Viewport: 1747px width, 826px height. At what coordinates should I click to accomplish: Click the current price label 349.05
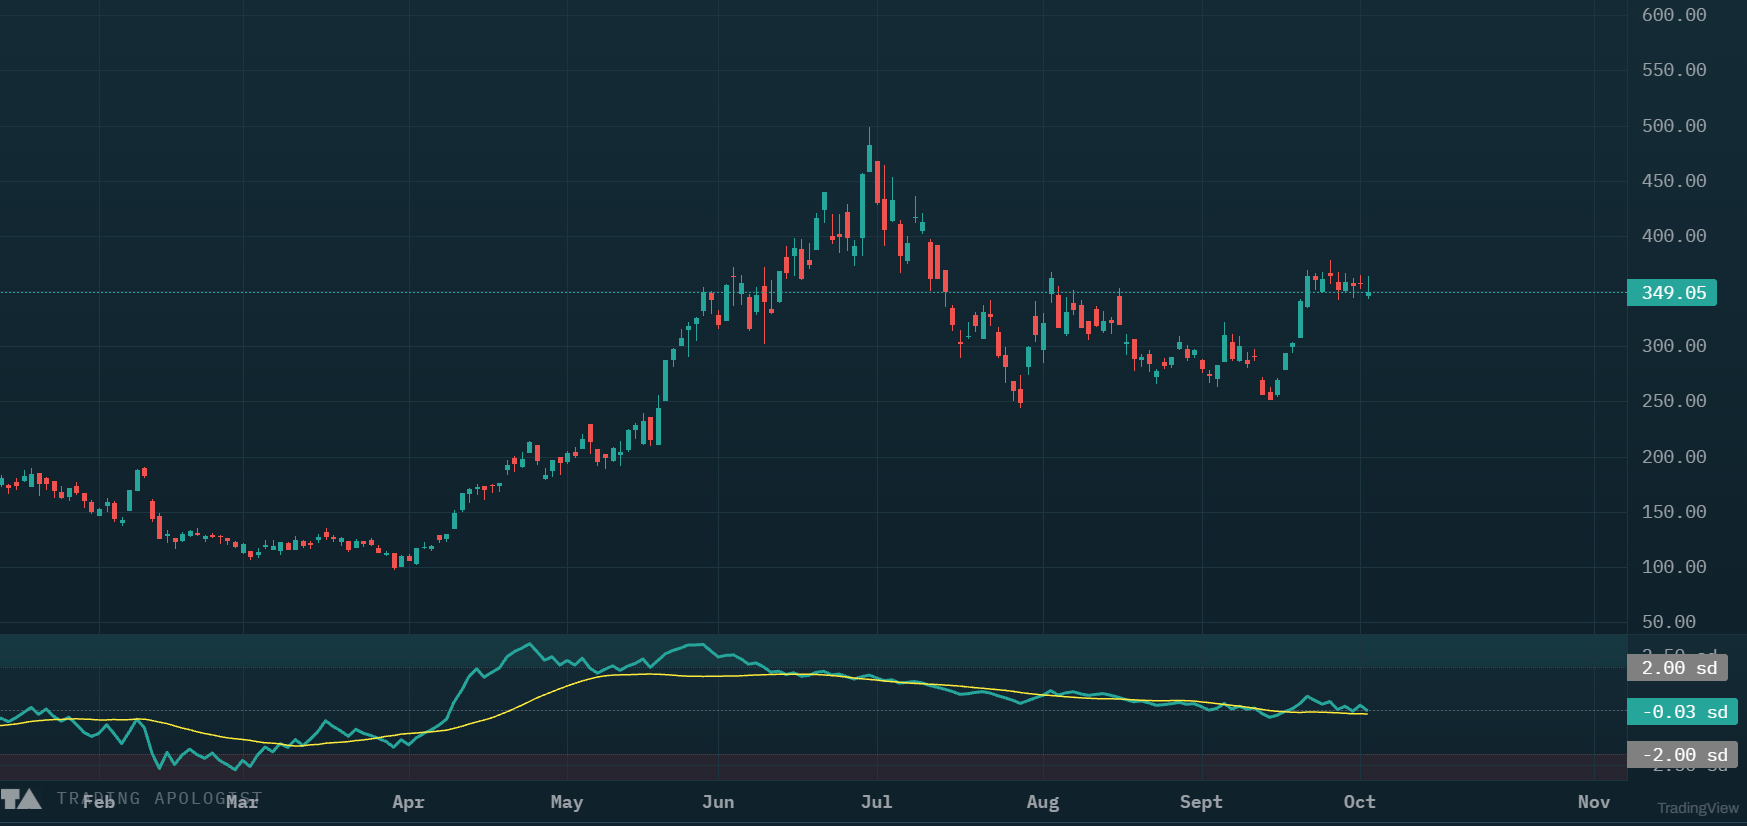pos(1672,293)
